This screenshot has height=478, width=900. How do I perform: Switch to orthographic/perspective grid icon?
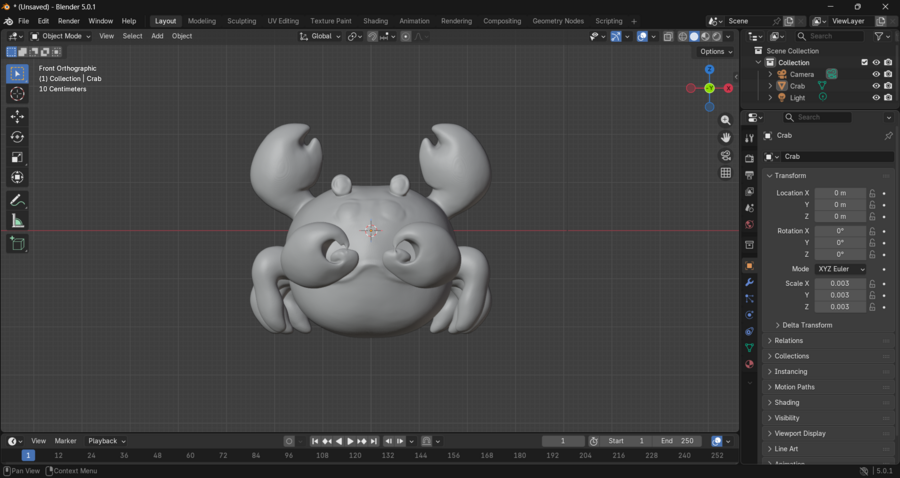pos(726,173)
